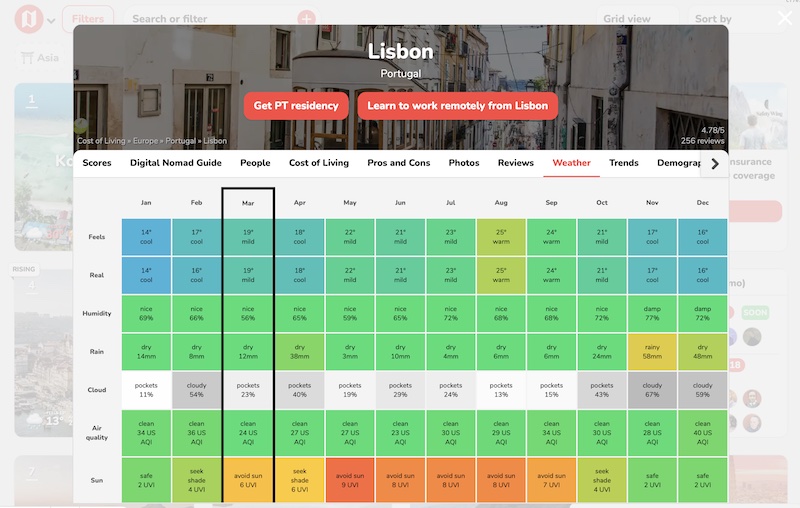Screen dimensions: 800x508
Task: Switch to the Reviews tab
Action: pyautogui.click(x=516, y=163)
